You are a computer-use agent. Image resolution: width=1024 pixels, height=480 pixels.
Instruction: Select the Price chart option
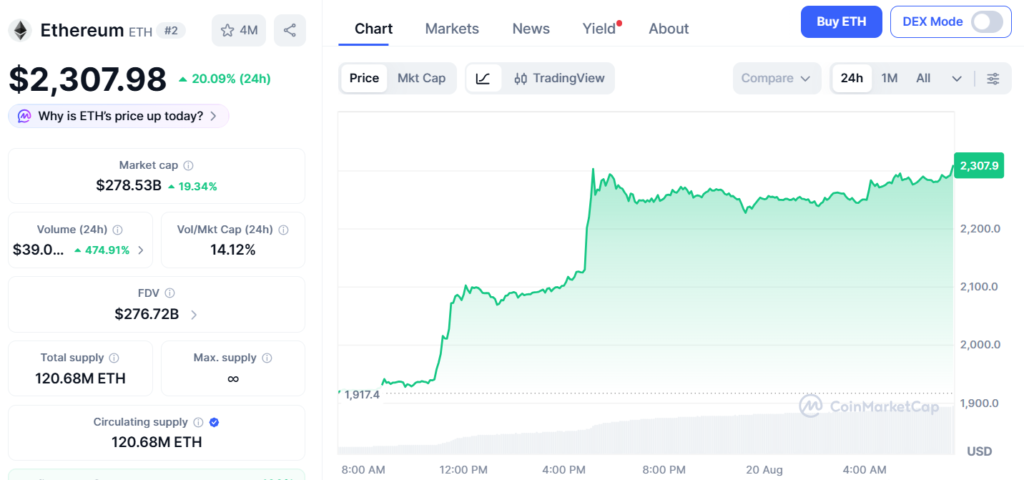(364, 78)
